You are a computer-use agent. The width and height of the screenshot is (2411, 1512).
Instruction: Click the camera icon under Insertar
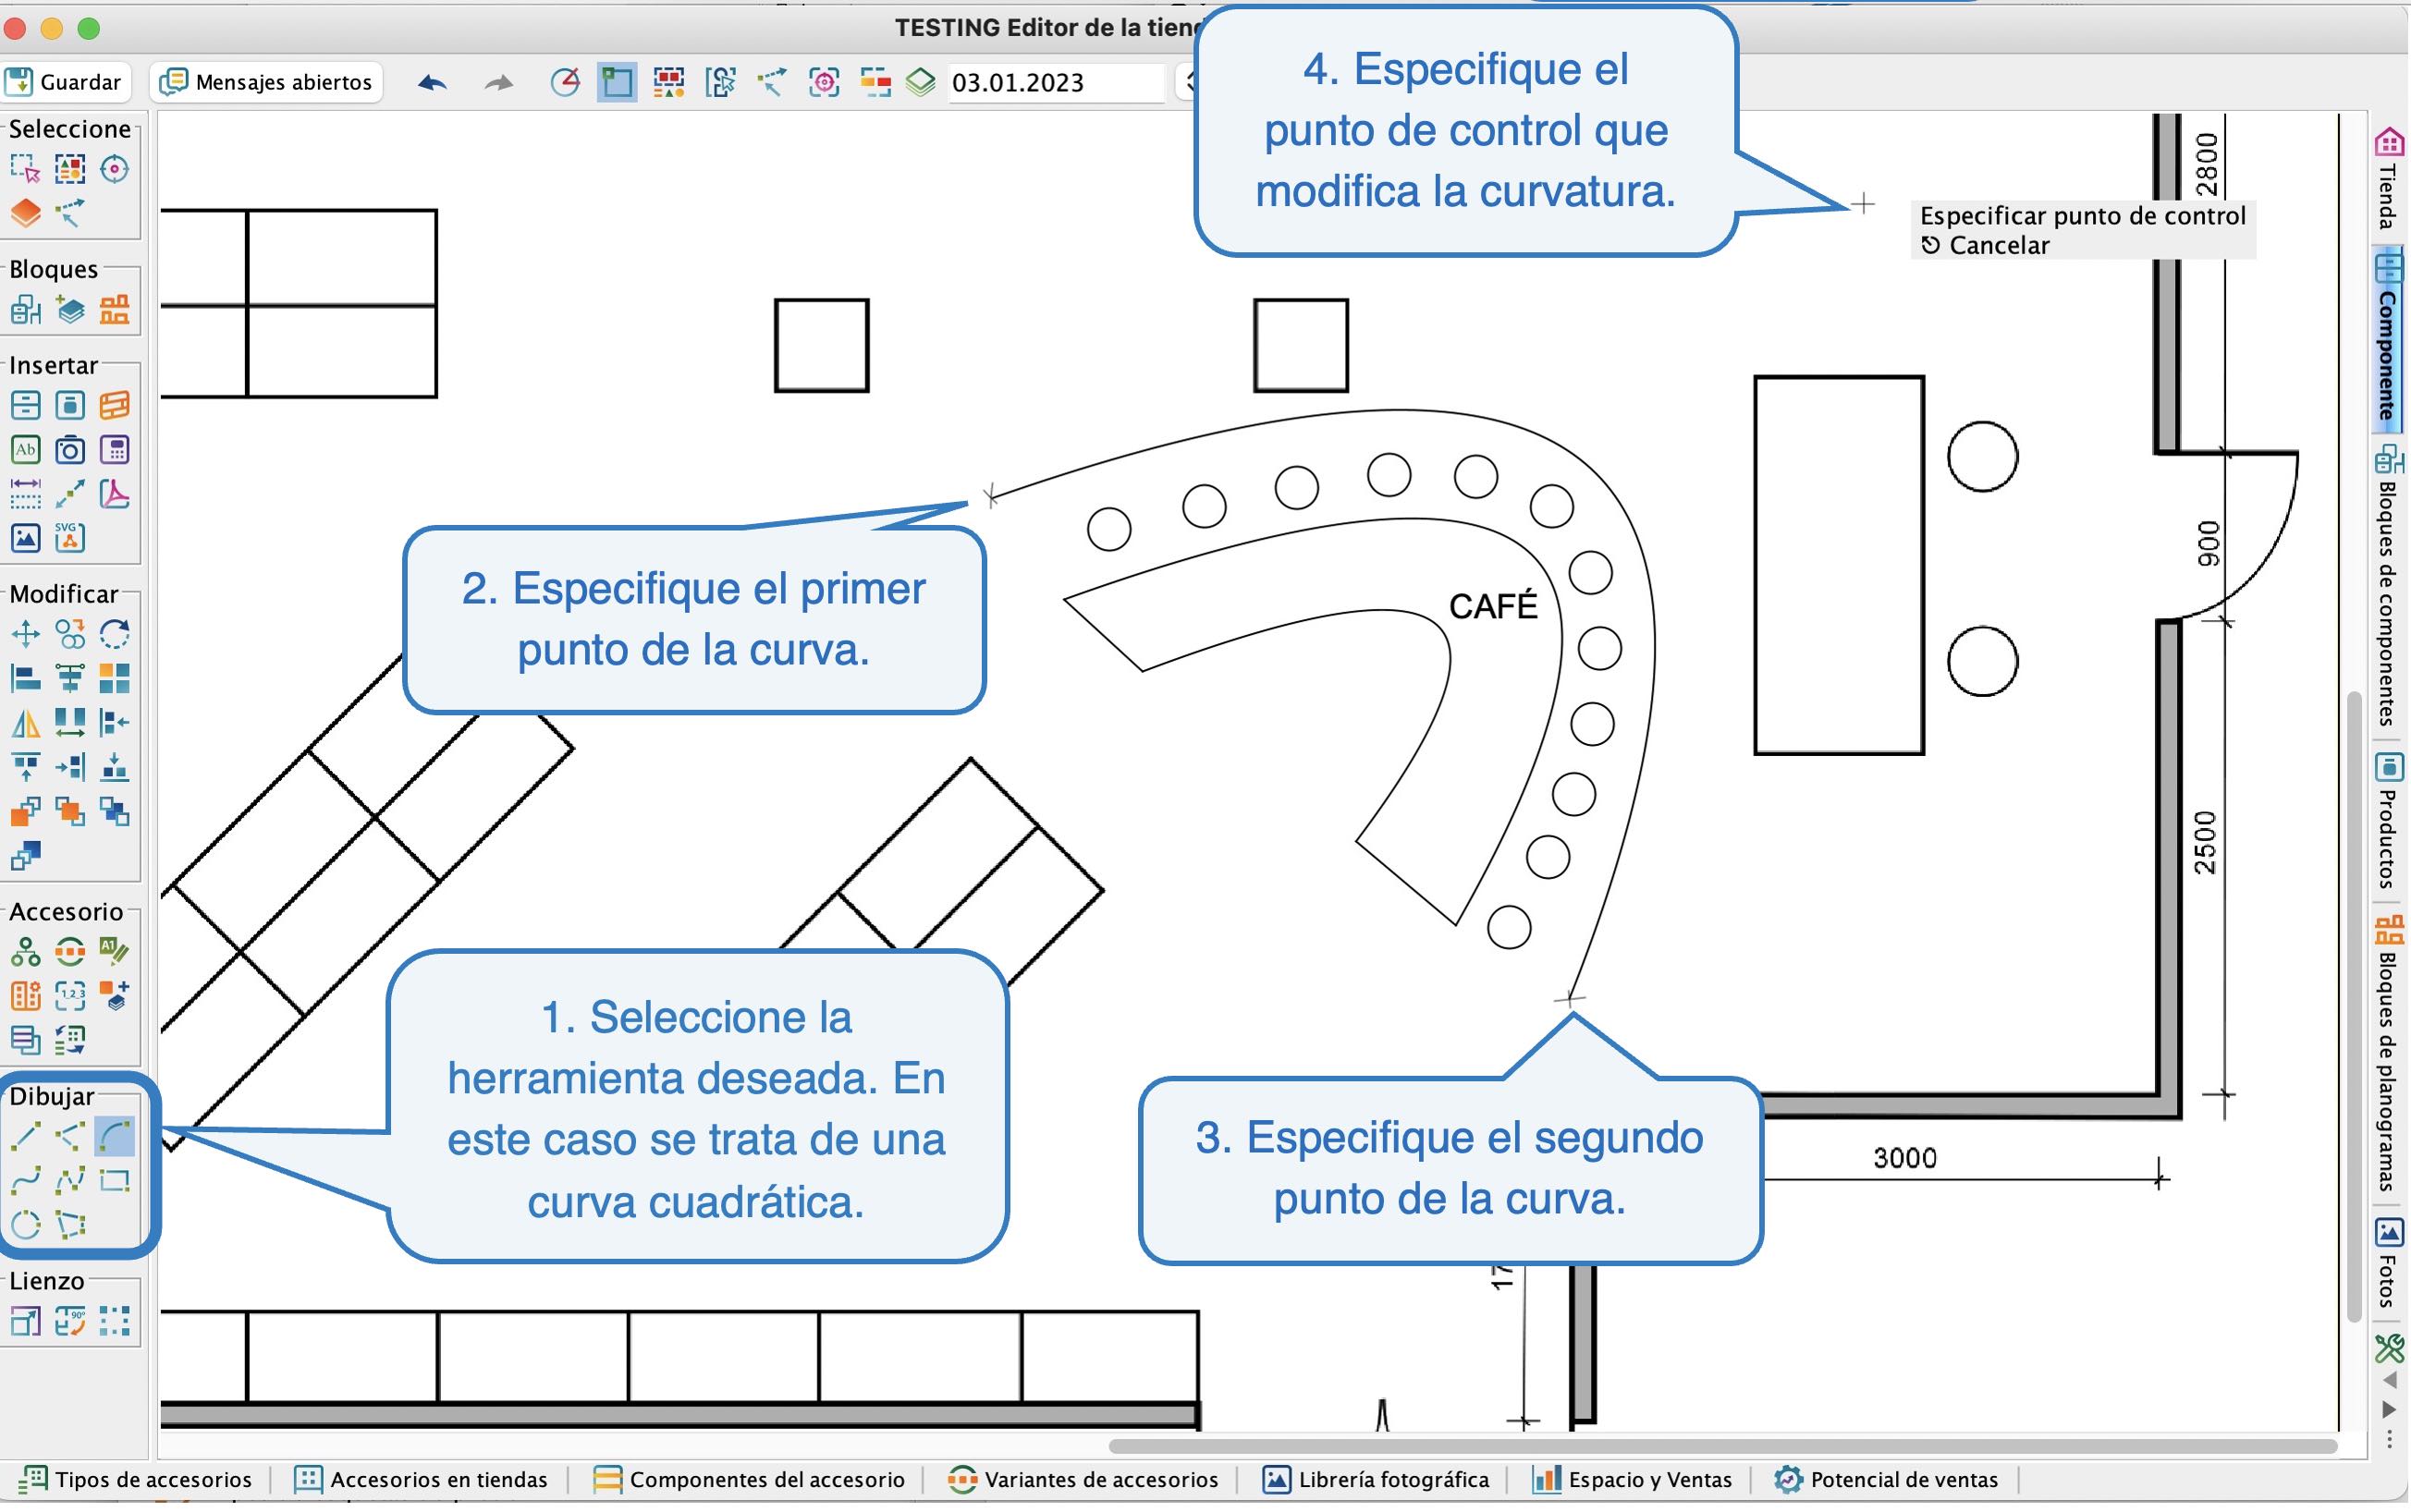click(70, 450)
